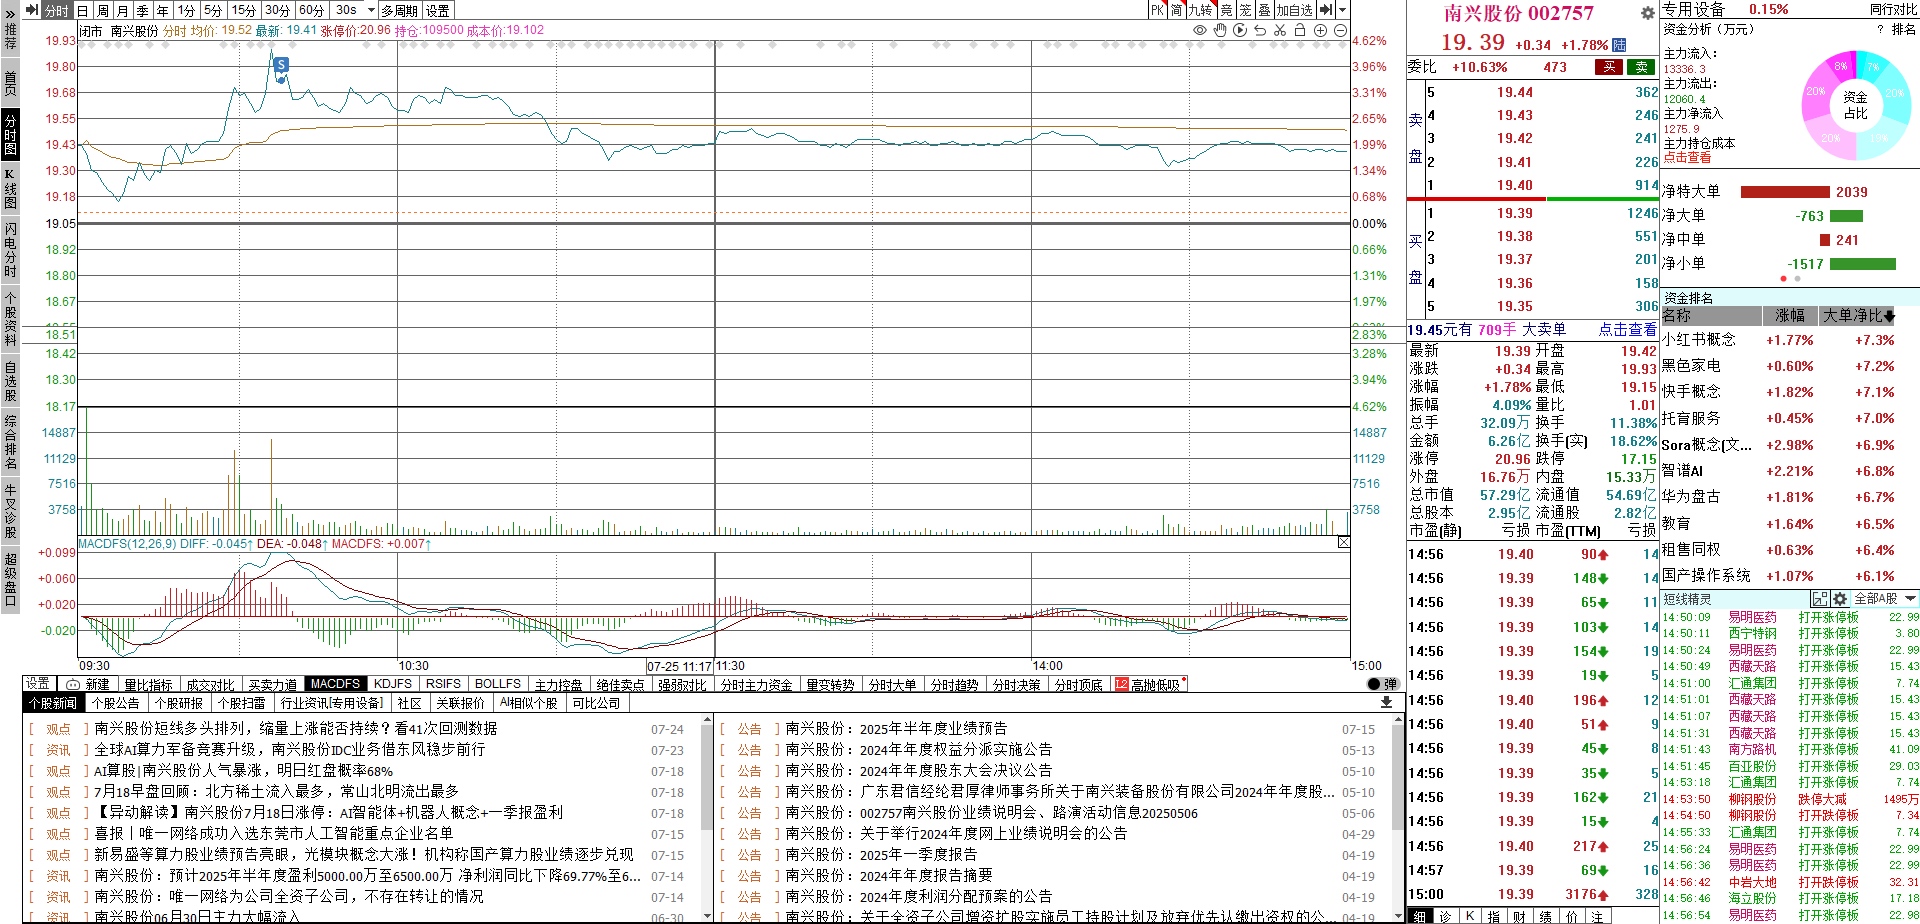Click the 设置 button in top toolbar

click(438, 10)
